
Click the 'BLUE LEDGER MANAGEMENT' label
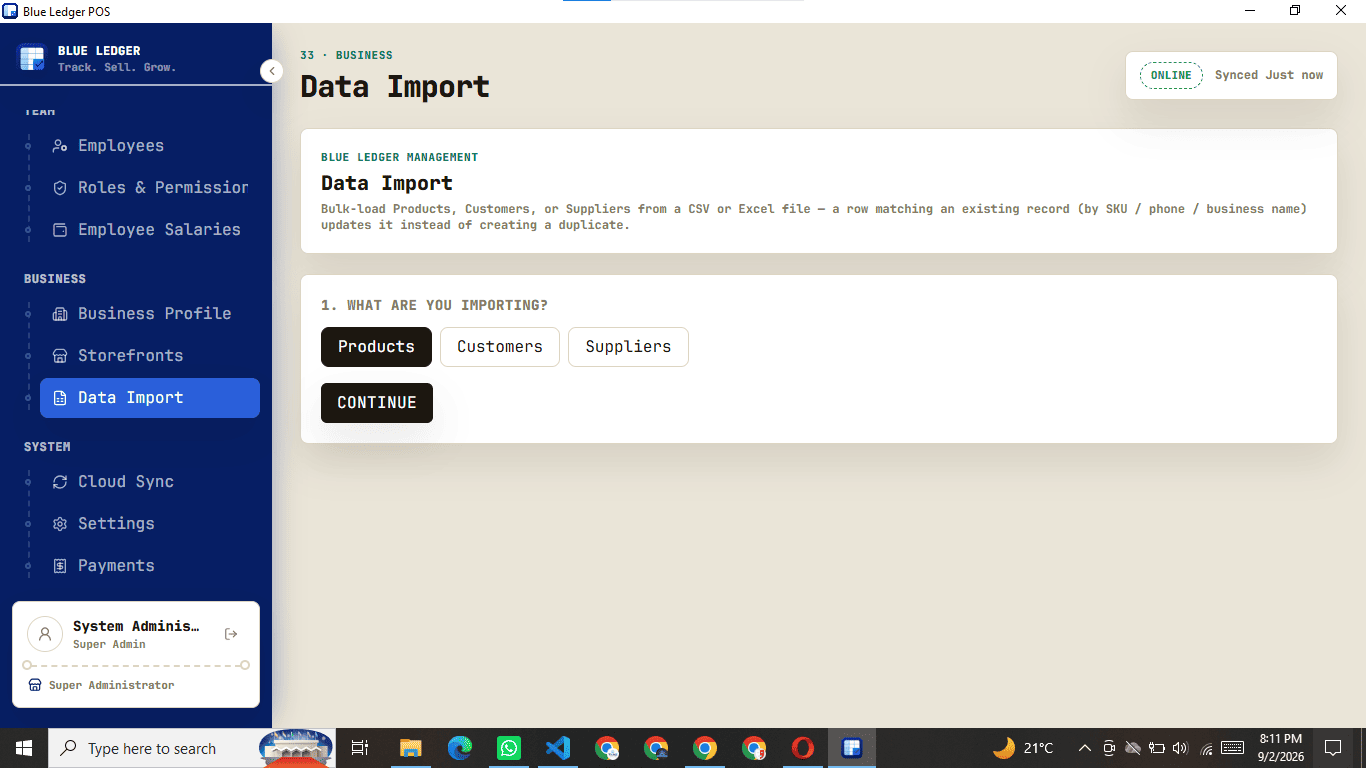tap(399, 157)
